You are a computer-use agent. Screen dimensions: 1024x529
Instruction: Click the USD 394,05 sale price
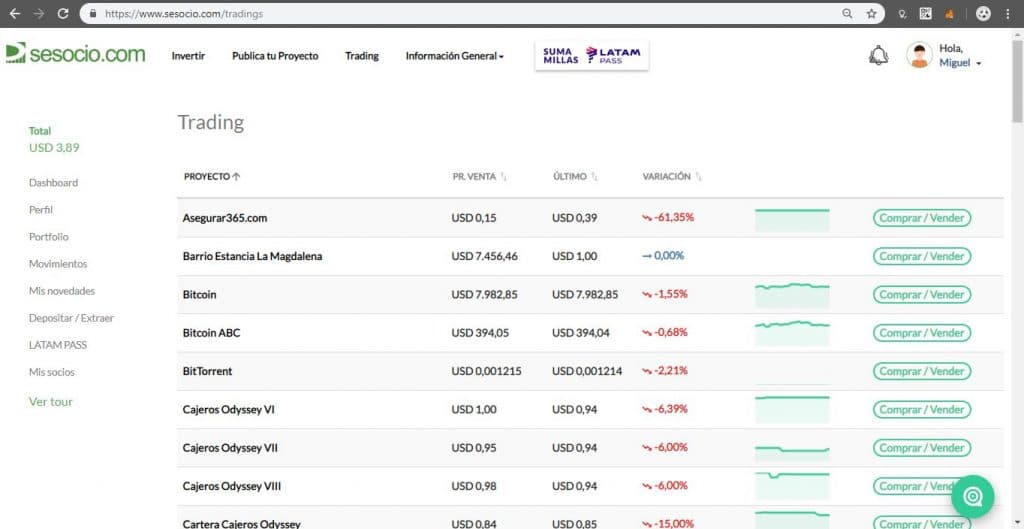(x=480, y=333)
